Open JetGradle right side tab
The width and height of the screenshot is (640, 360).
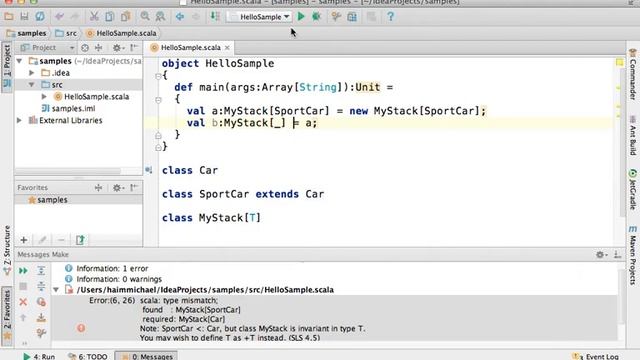pyautogui.click(x=633, y=189)
